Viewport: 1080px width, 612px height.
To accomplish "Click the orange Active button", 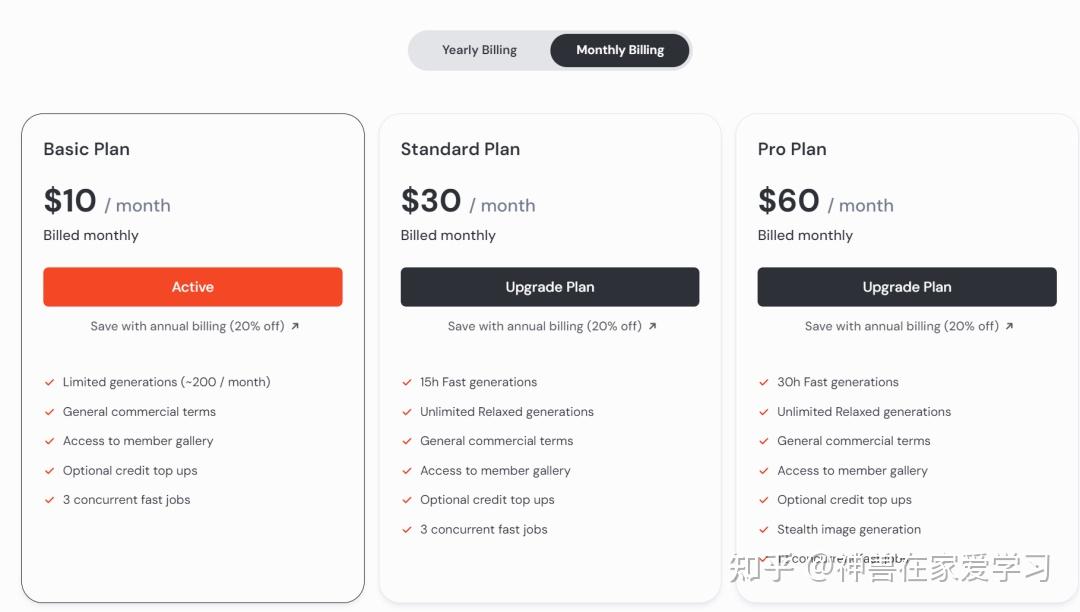I will 193,287.
